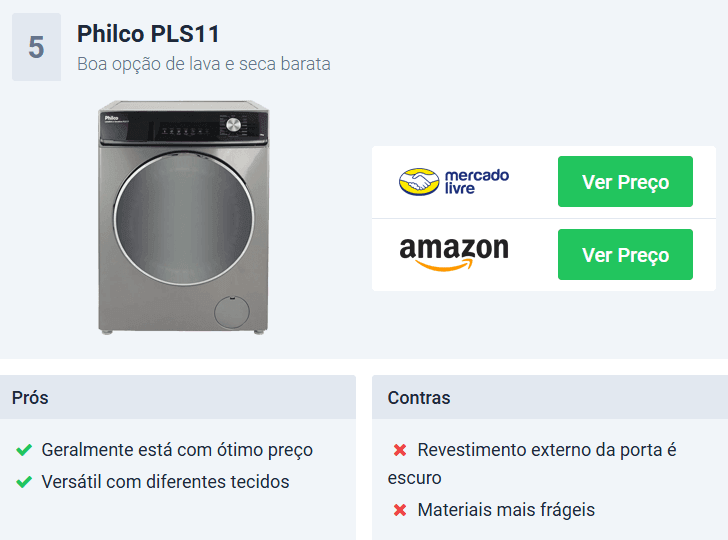Image resolution: width=728 pixels, height=540 pixels.
Task: Click the green check beside Geralmente está com ótimo preço
Action: click(x=24, y=450)
